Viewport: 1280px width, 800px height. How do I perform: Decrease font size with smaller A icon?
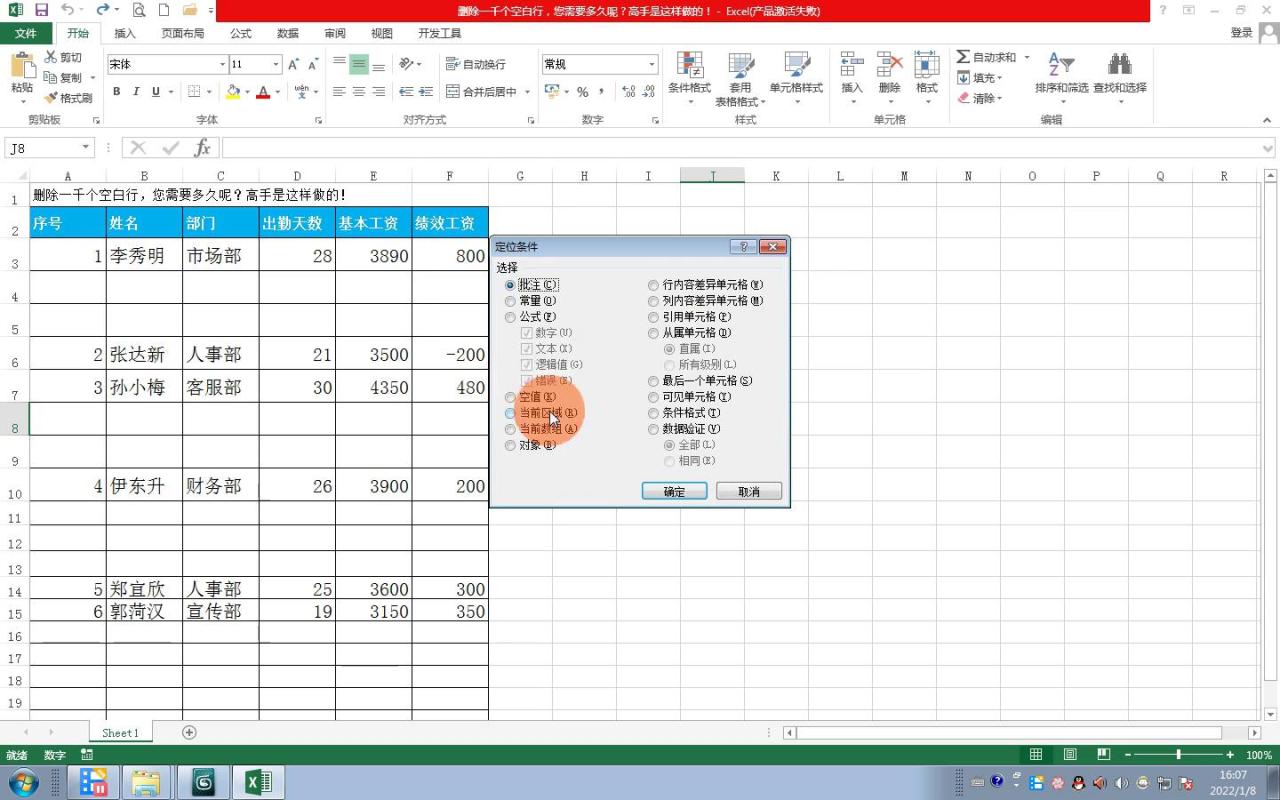[x=313, y=64]
